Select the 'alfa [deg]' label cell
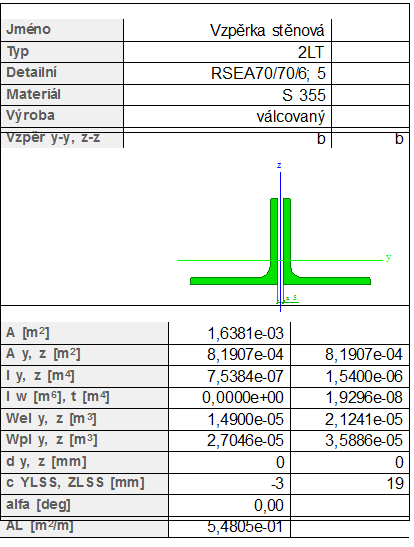The height and width of the screenshot is (547, 414). tap(85, 505)
